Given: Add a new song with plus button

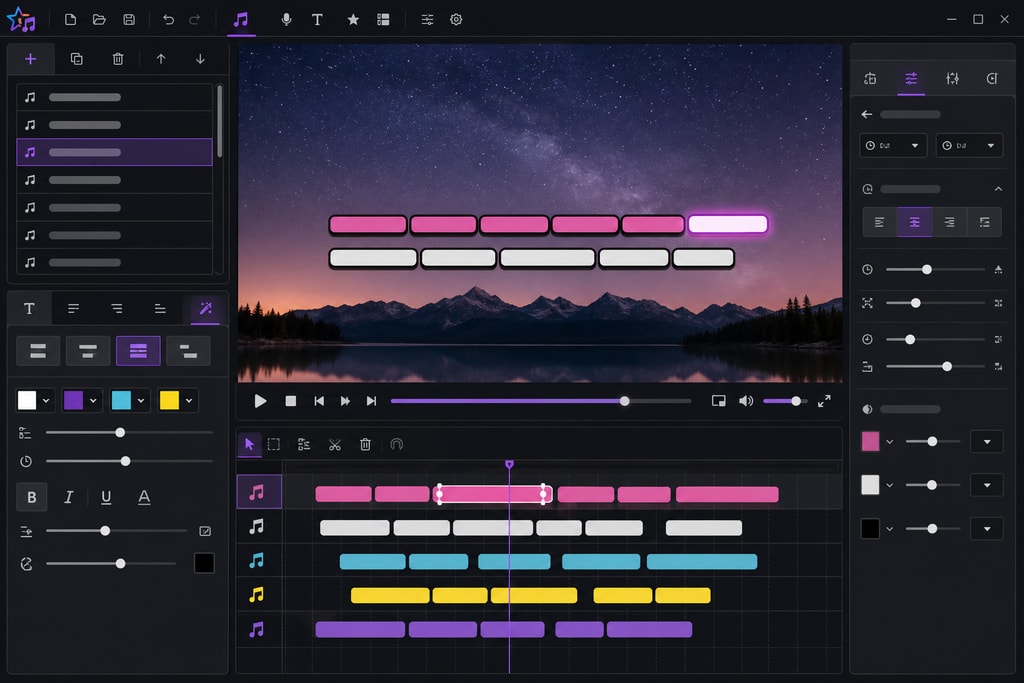Looking at the screenshot, I should pos(30,59).
